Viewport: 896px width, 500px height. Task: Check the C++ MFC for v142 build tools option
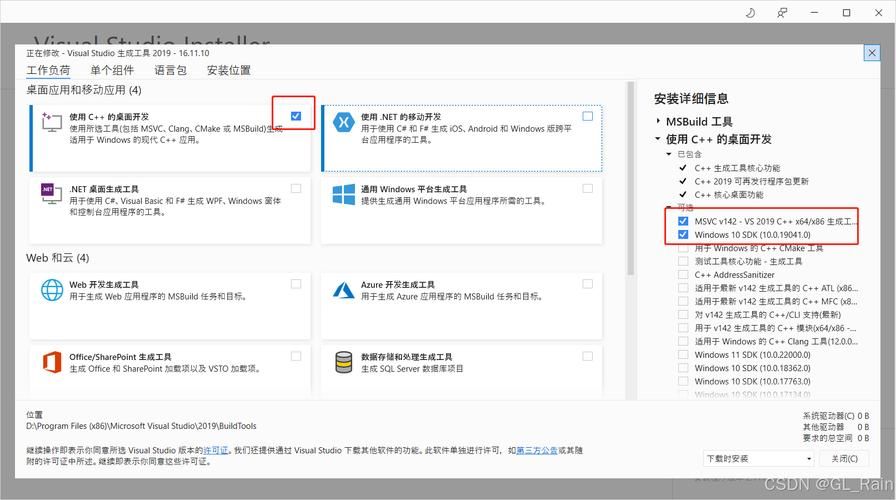pyautogui.click(x=683, y=301)
